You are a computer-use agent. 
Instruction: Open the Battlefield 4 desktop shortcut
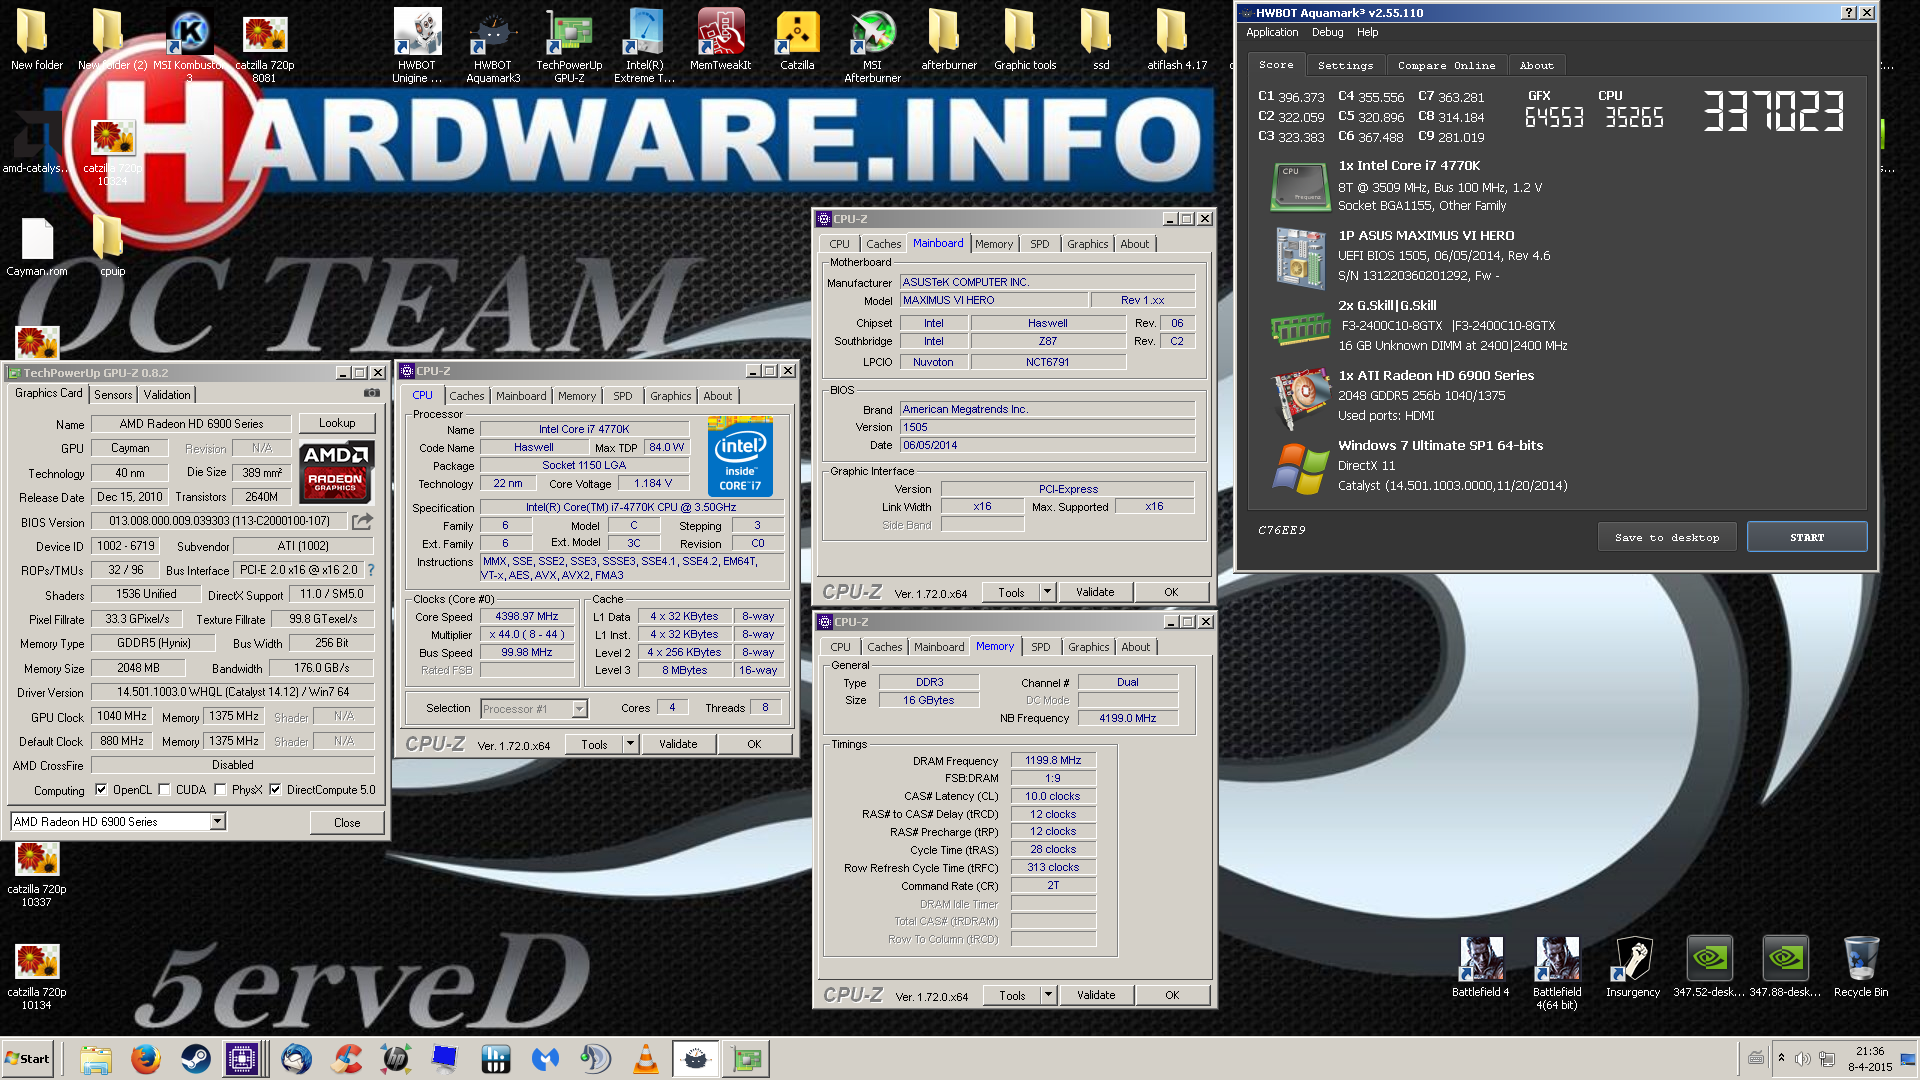(x=1481, y=967)
